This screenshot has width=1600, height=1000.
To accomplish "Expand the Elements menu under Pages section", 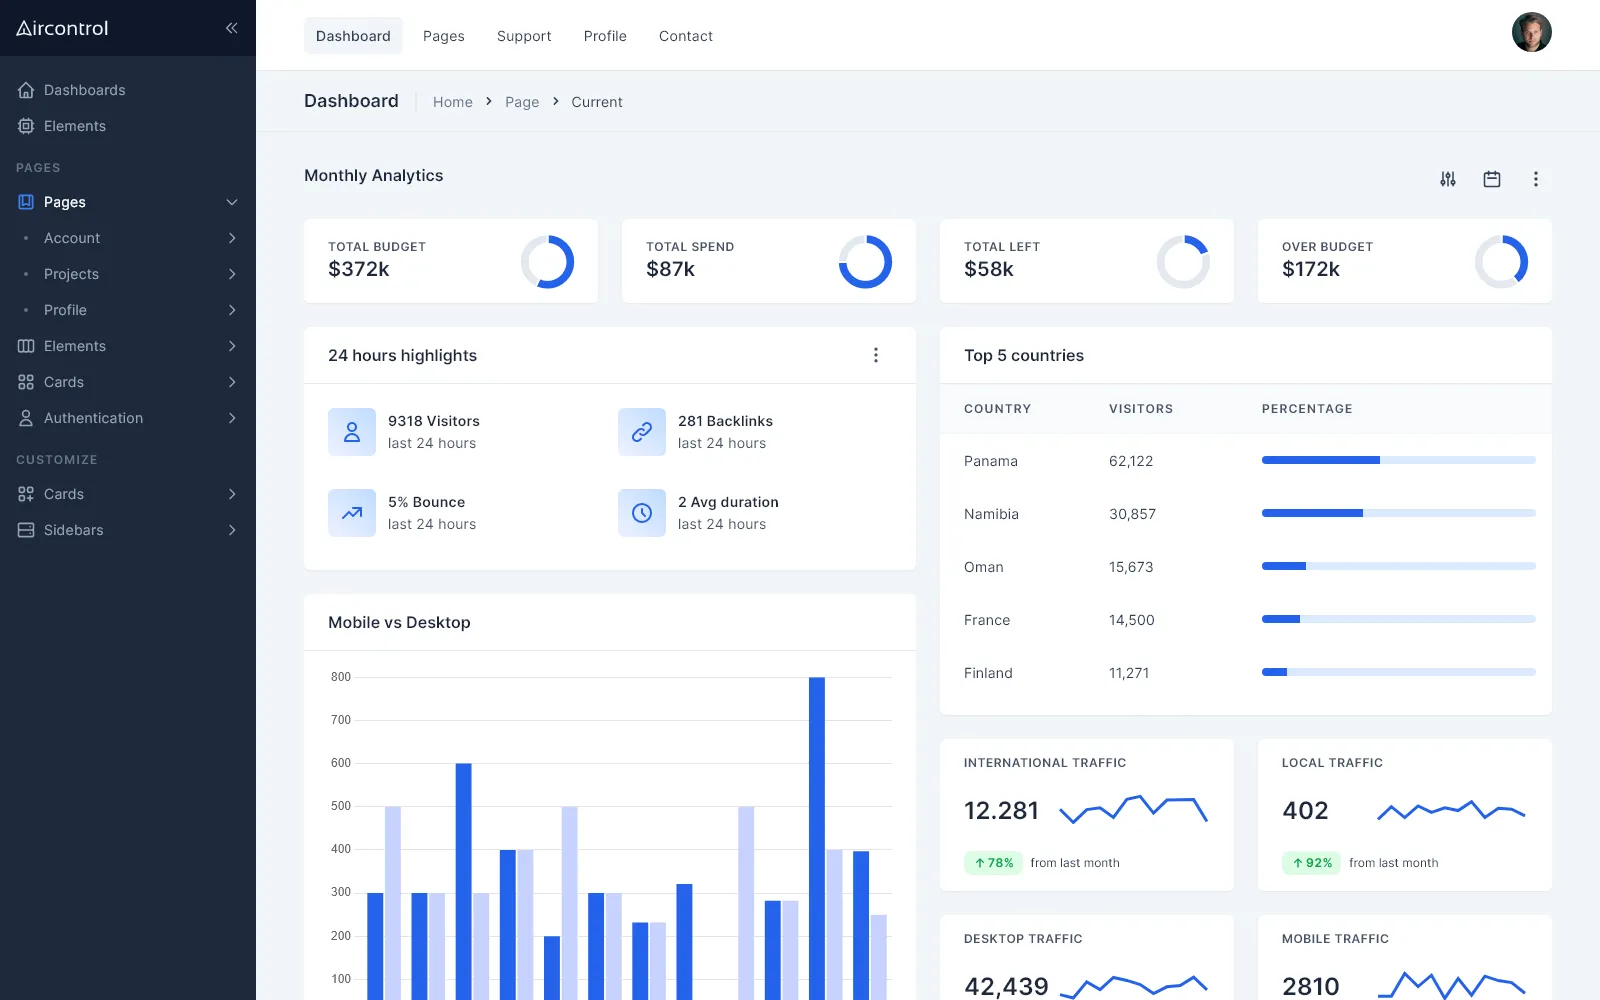I will 232,346.
